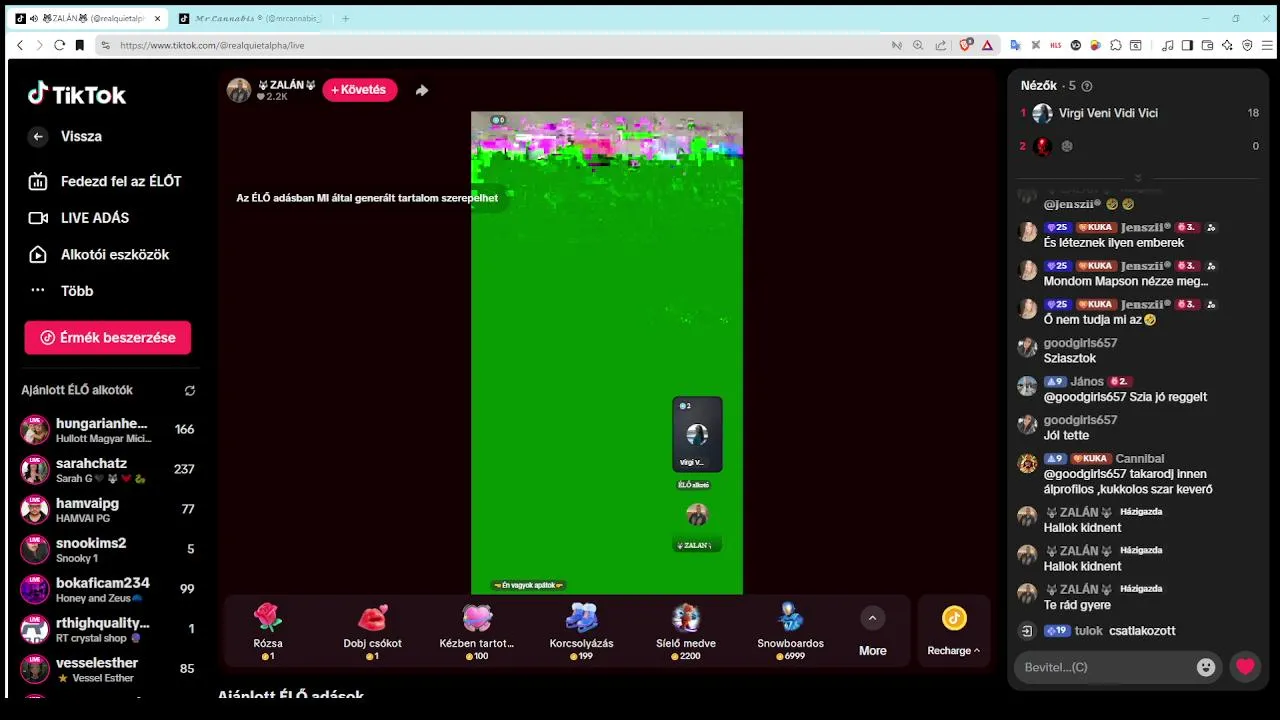1280x720 pixels.
Task: Click the chat message input field
Action: pyautogui.click(x=1105, y=667)
